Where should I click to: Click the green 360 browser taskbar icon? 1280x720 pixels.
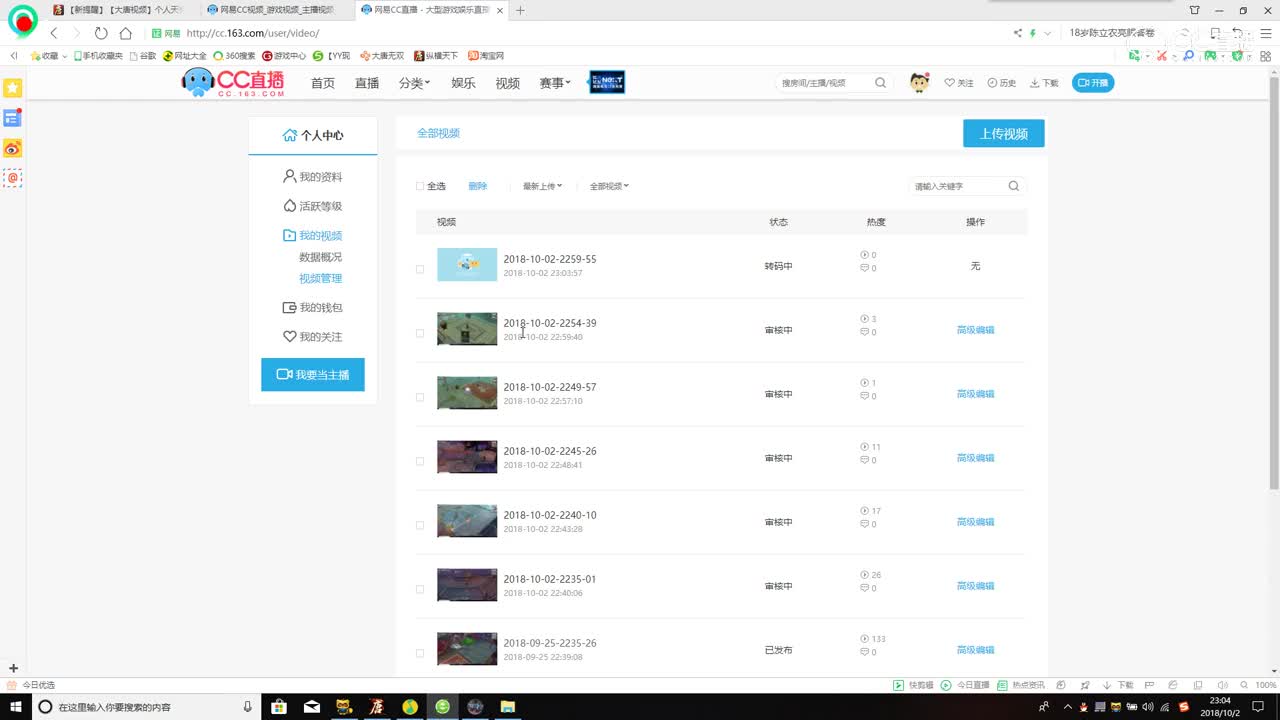(442, 707)
